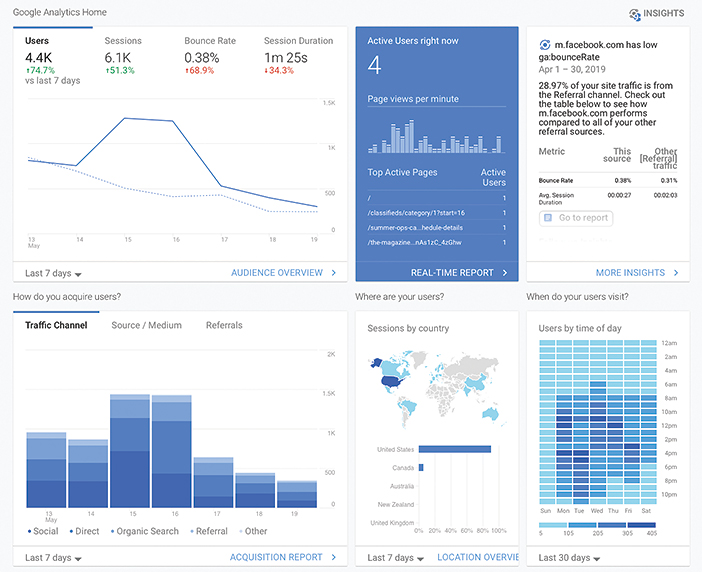This screenshot has width=702, height=572.
Task: Open the Location Overview link
Action: click(477, 557)
